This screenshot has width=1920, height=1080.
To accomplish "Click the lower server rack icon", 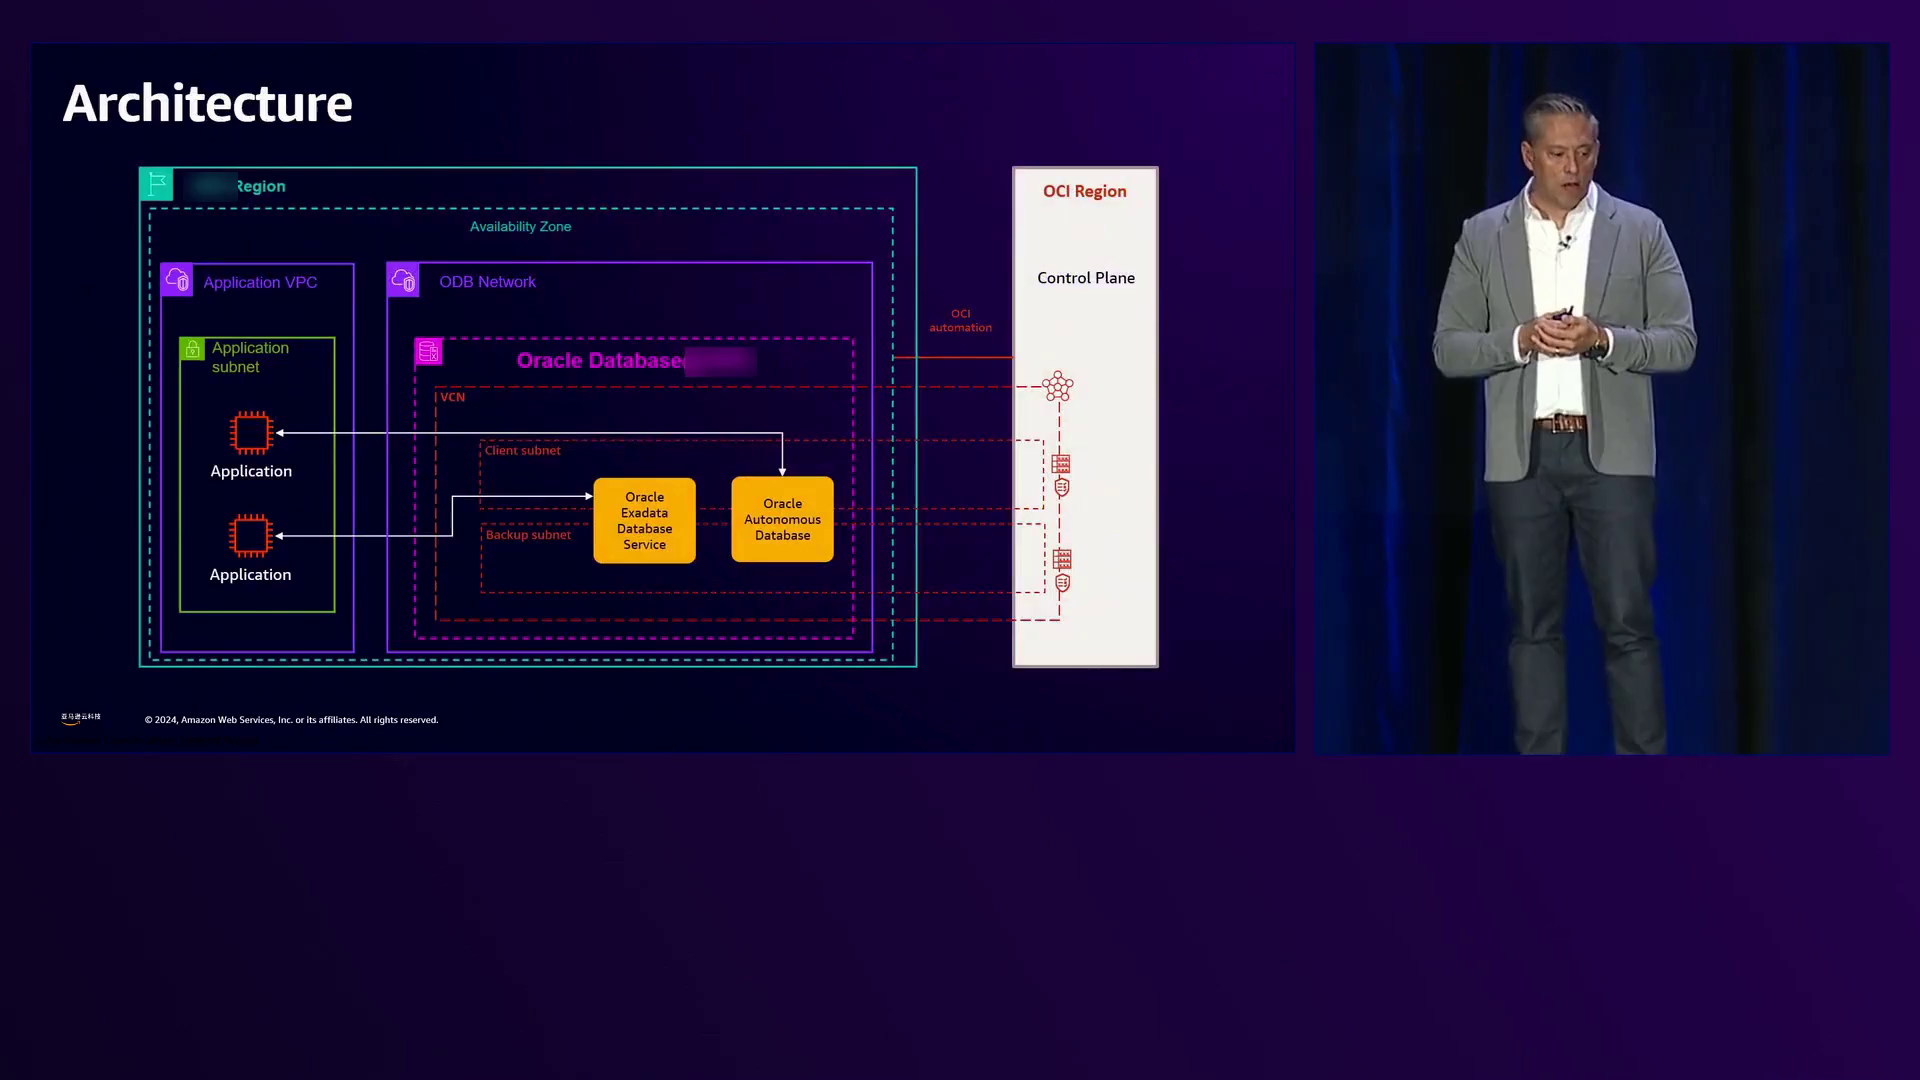I will coord(1062,558).
